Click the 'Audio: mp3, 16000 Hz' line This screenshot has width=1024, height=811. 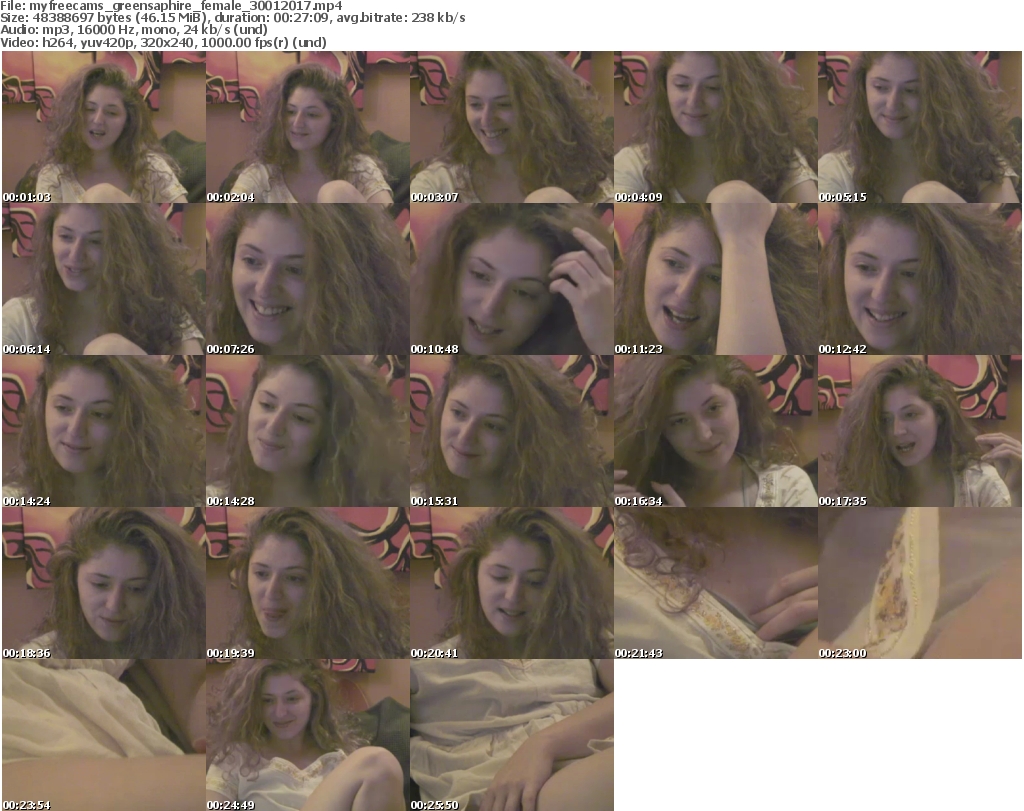134,30
